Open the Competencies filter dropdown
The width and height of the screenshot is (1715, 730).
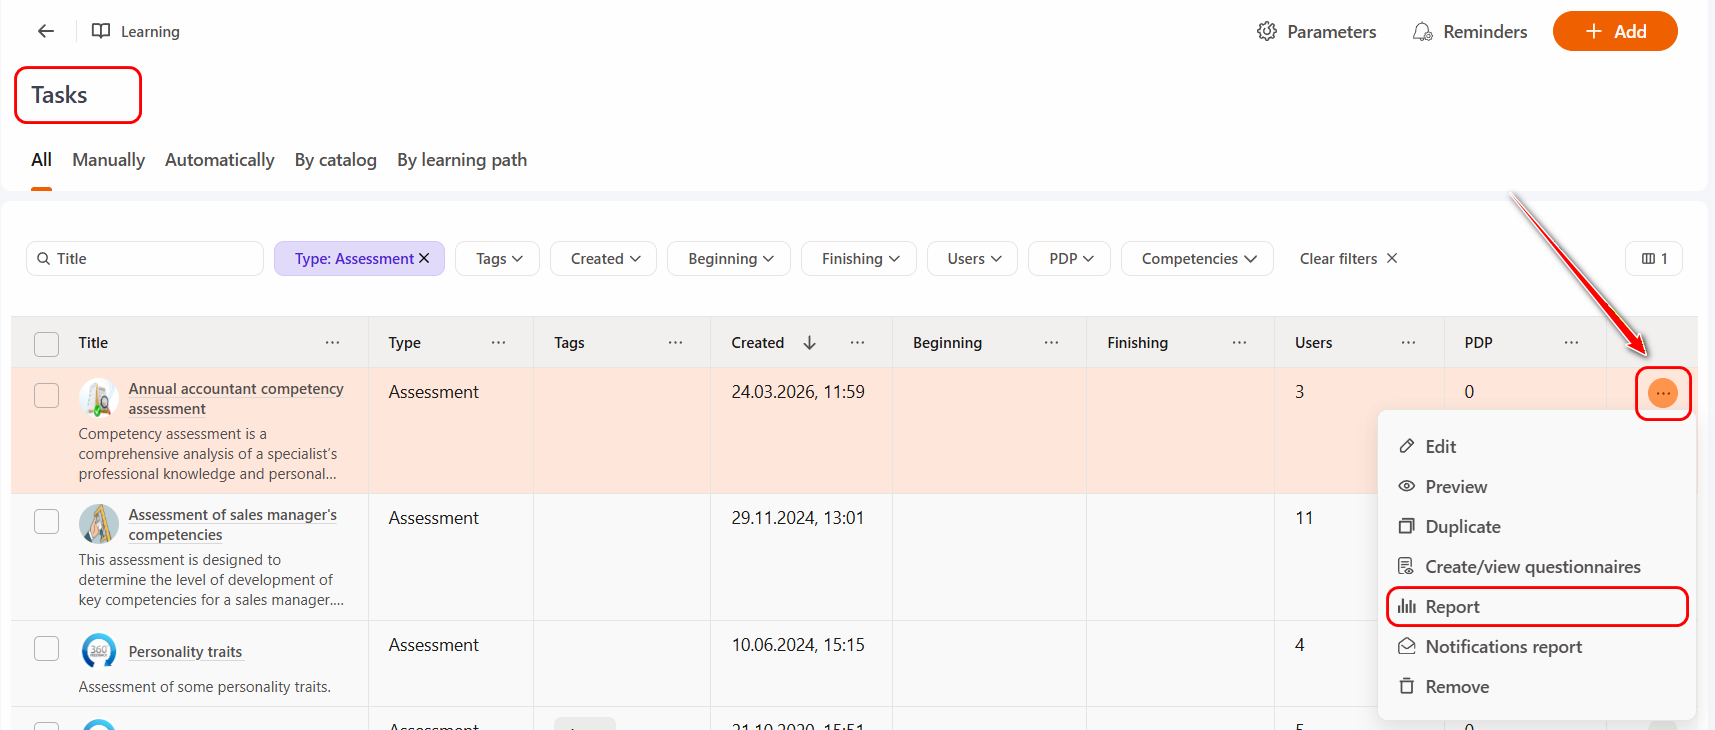click(x=1197, y=259)
